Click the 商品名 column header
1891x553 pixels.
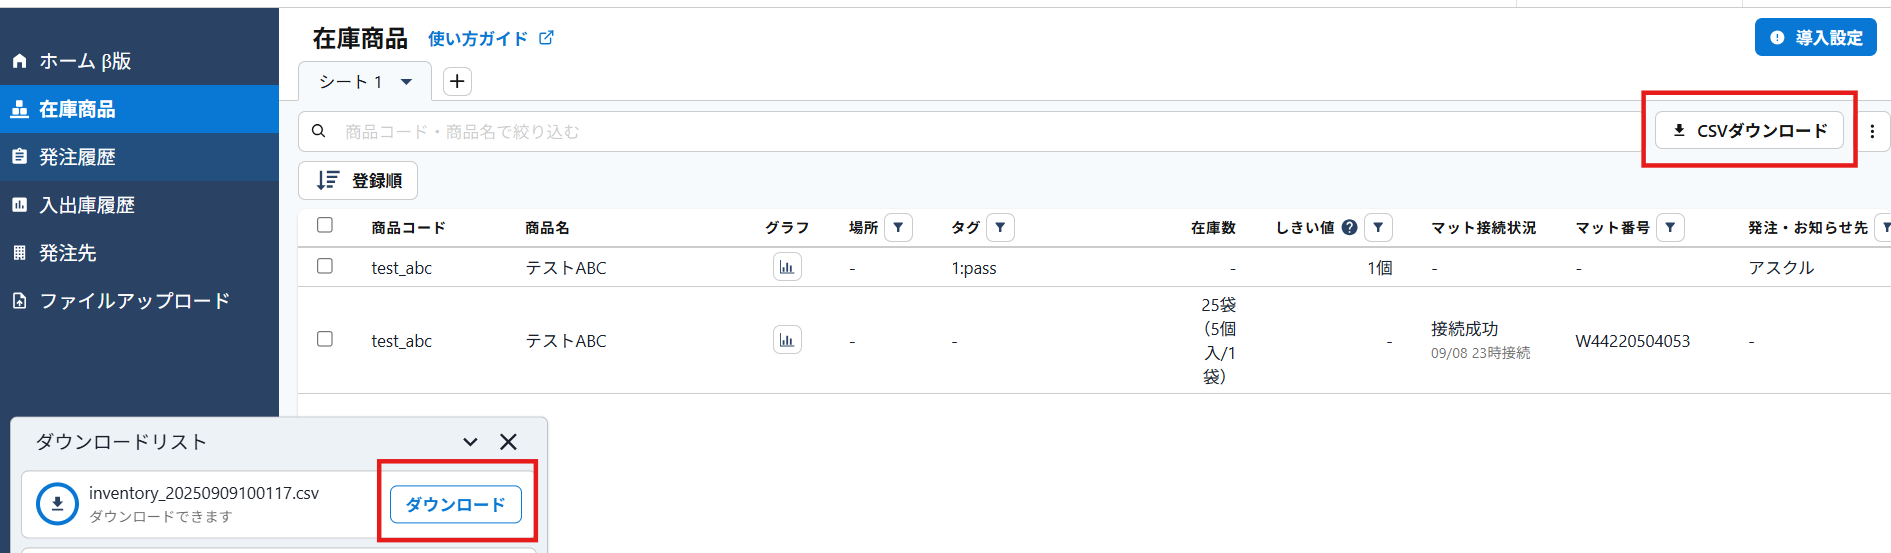(547, 228)
